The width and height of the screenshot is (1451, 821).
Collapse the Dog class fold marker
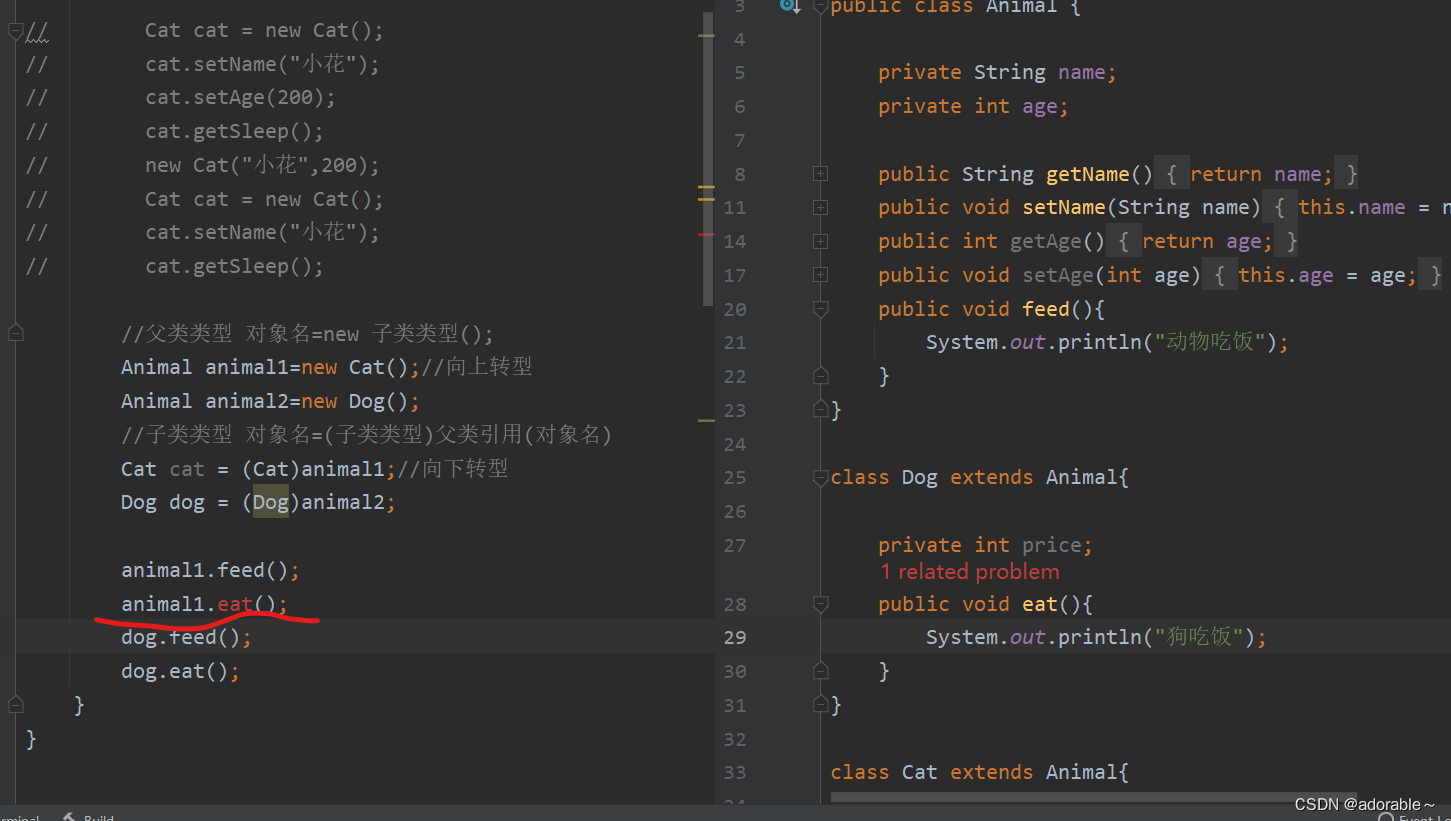[x=821, y=477]
